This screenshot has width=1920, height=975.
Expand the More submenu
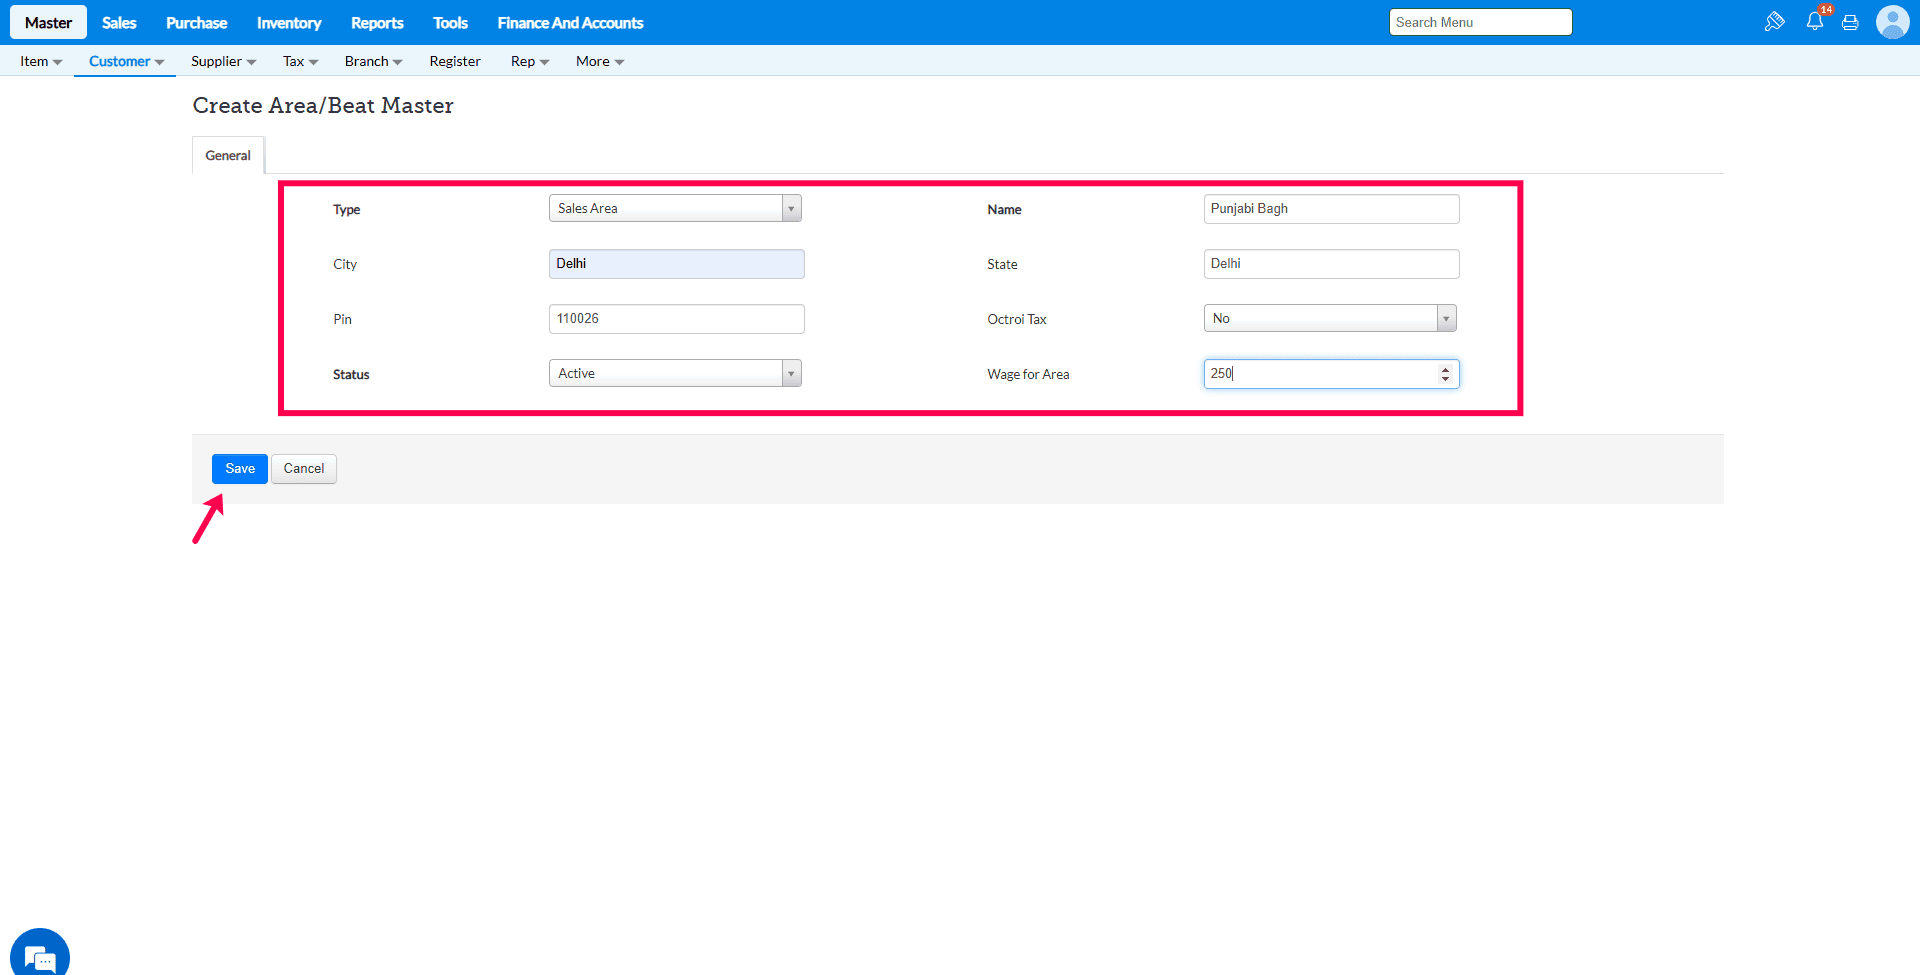pos(599,61)
